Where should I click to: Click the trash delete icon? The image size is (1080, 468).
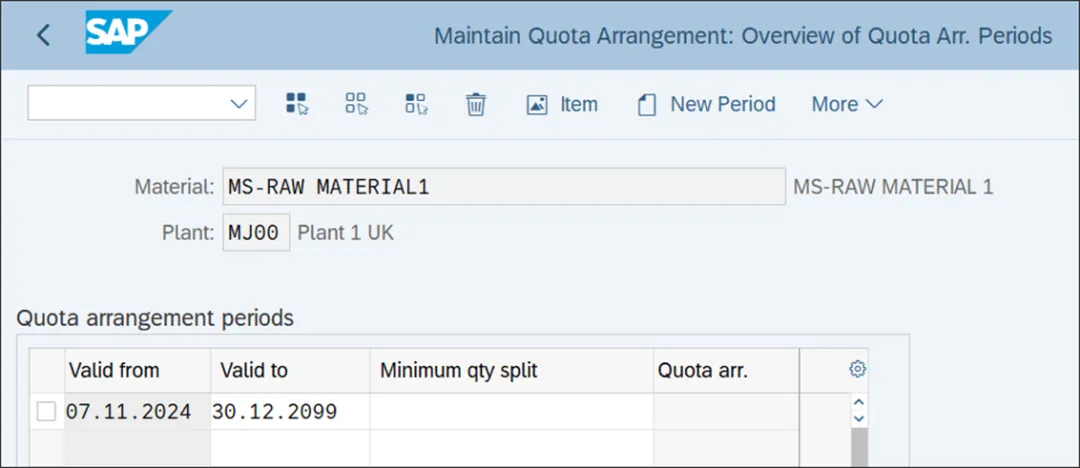click(x=476, y=104)
